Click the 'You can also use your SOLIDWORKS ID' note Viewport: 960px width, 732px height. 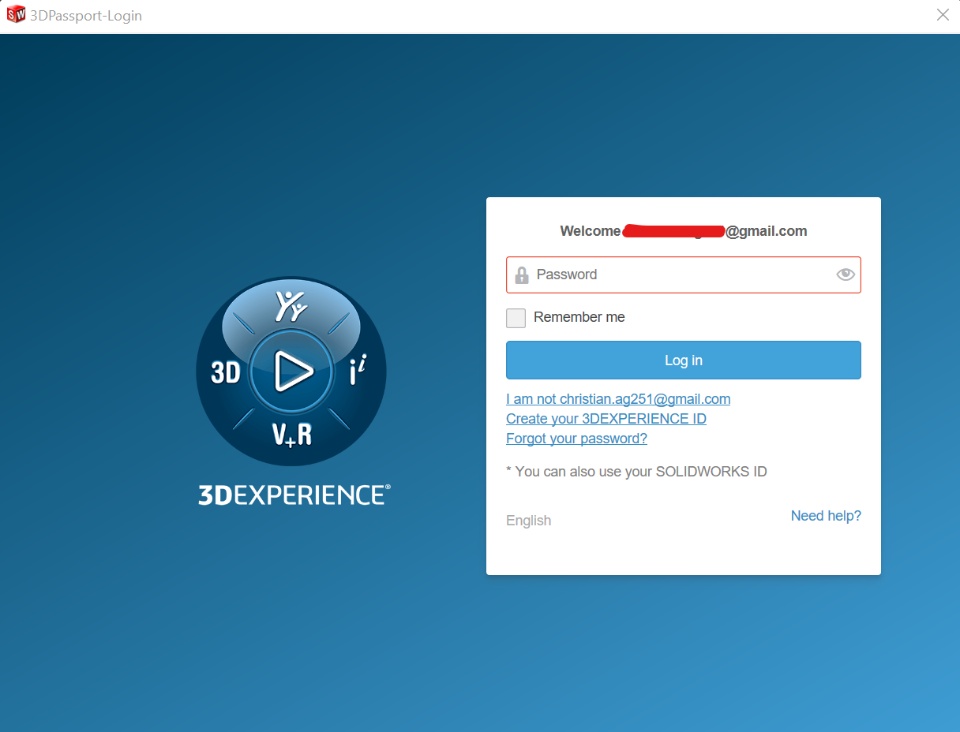tap(637, 471)
